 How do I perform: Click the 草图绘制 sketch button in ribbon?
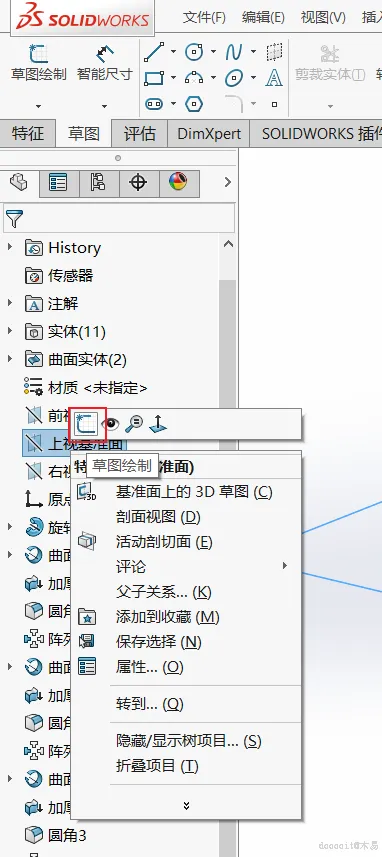coord(38,63)
